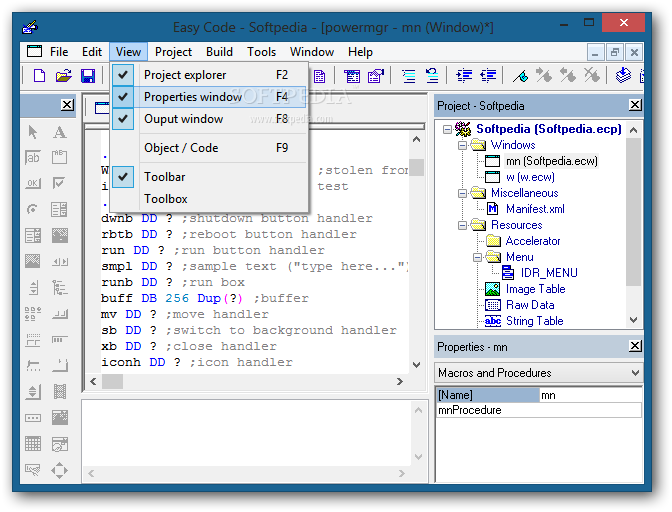This screenshot has height=512, width=672.
Task: Click the stacked layers toolbar icon
Action: pyautogui.click(x=623, y=76)
